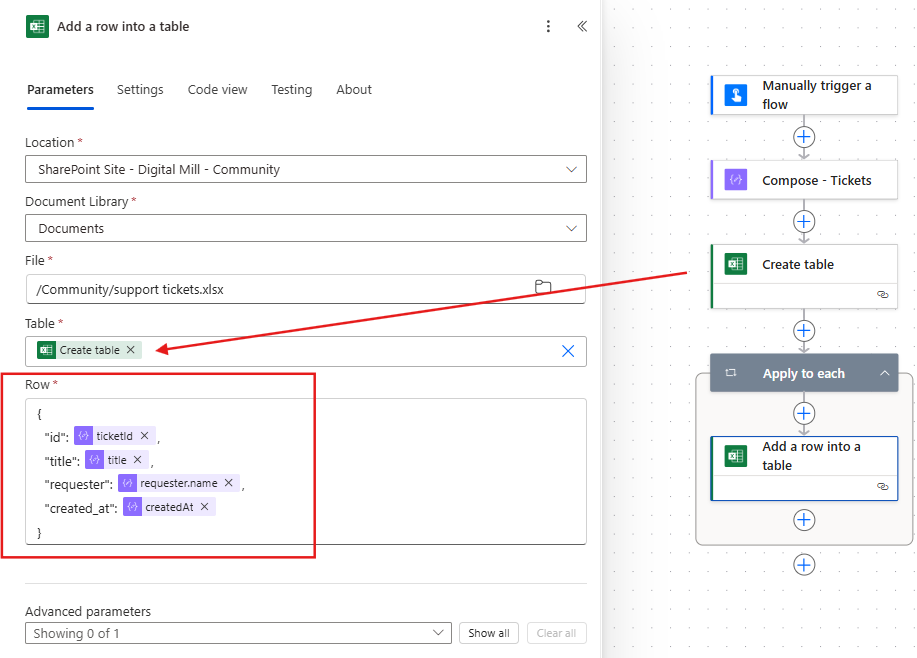The image size is (917, 658).
Task: Switch to the Code view tab
Action: click(x=217, y=89)
